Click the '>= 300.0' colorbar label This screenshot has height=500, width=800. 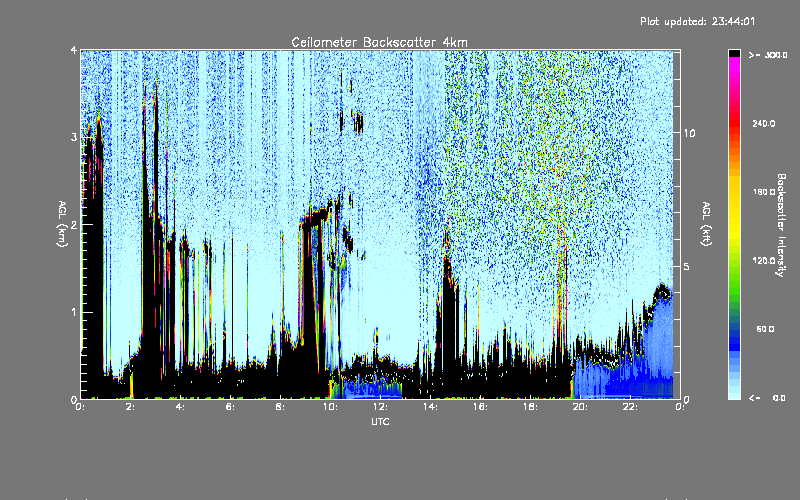pyautogui.click(x=768, y=55)
